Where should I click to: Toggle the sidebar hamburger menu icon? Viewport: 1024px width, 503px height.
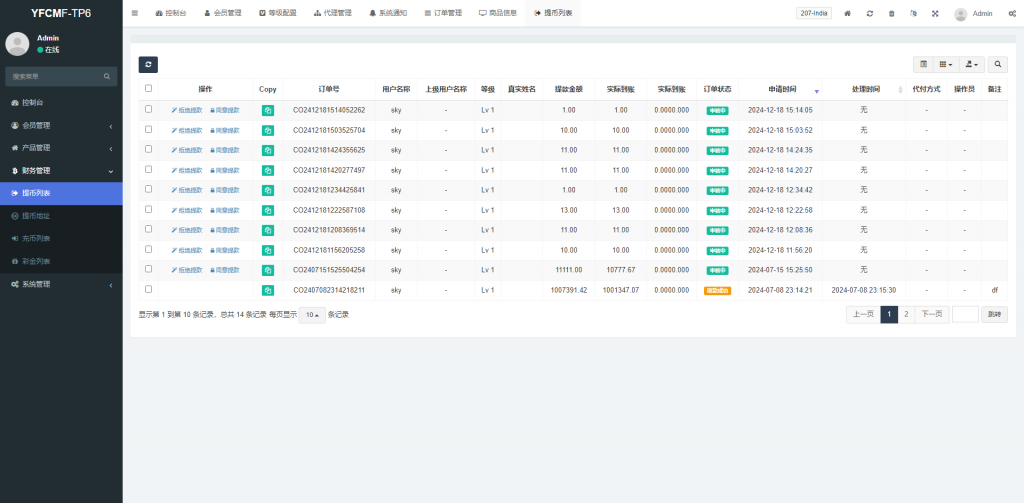(135, 14)
